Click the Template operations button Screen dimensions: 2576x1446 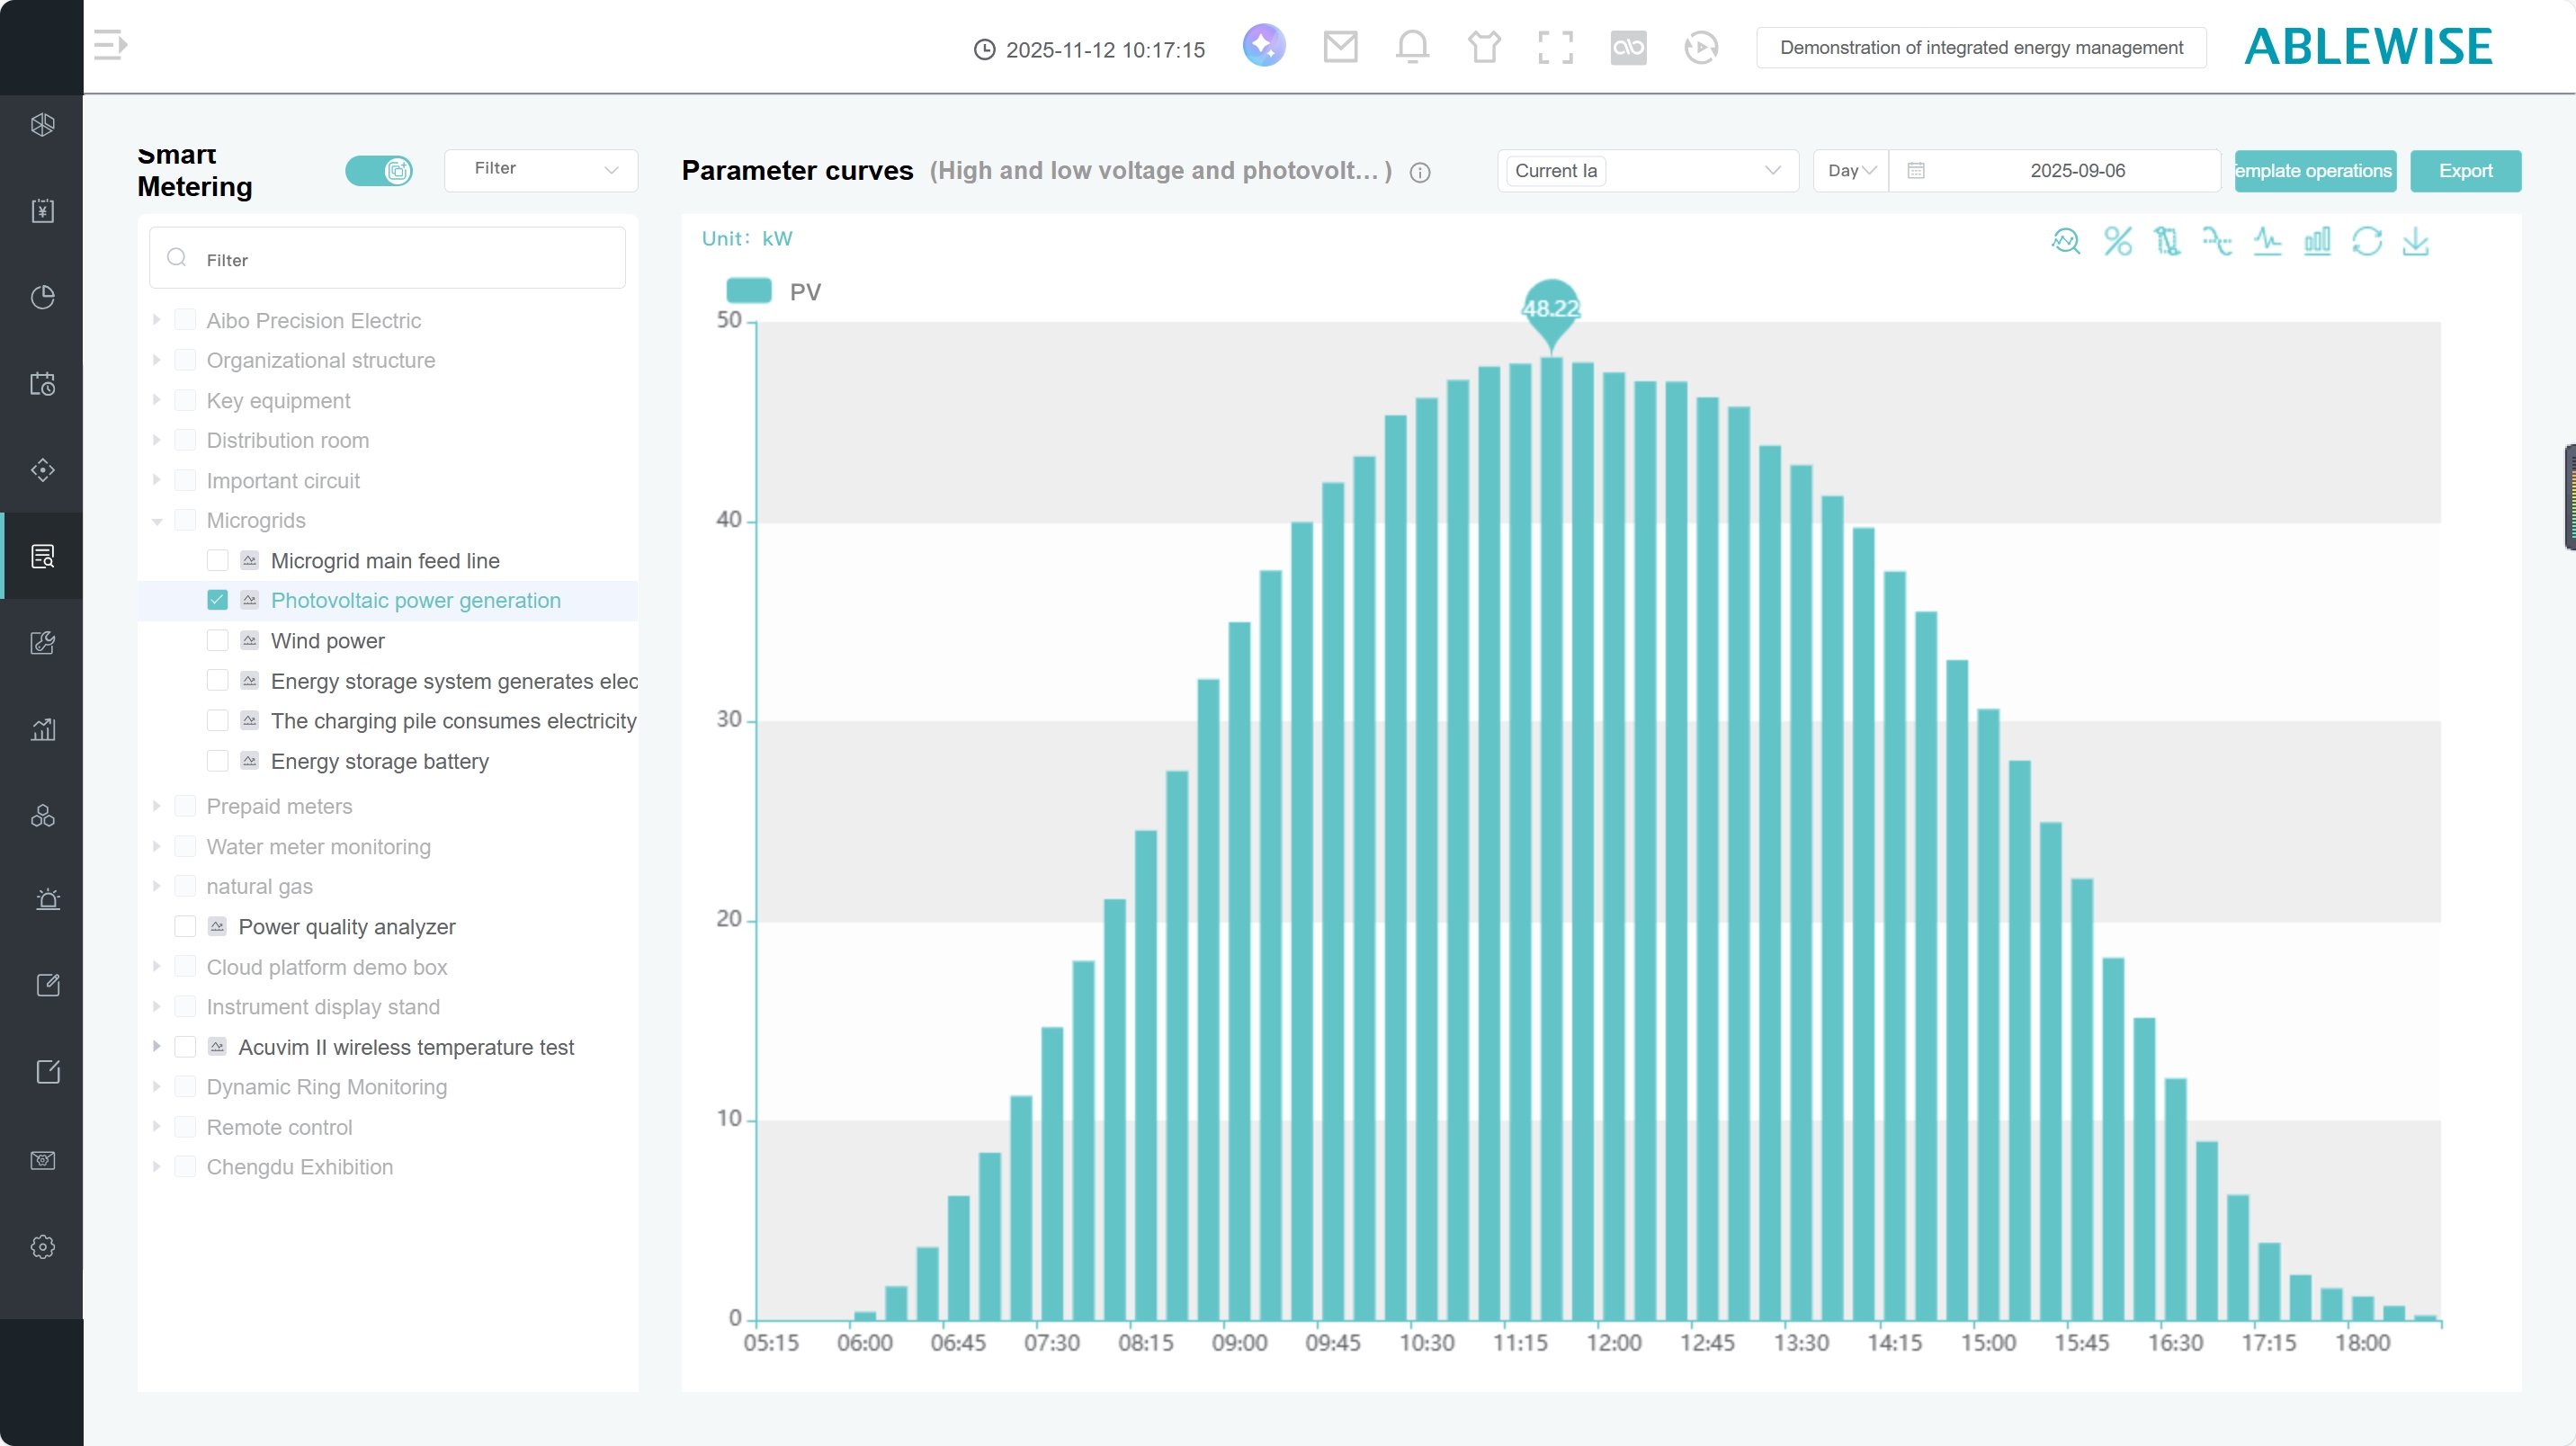[2314, 171]
